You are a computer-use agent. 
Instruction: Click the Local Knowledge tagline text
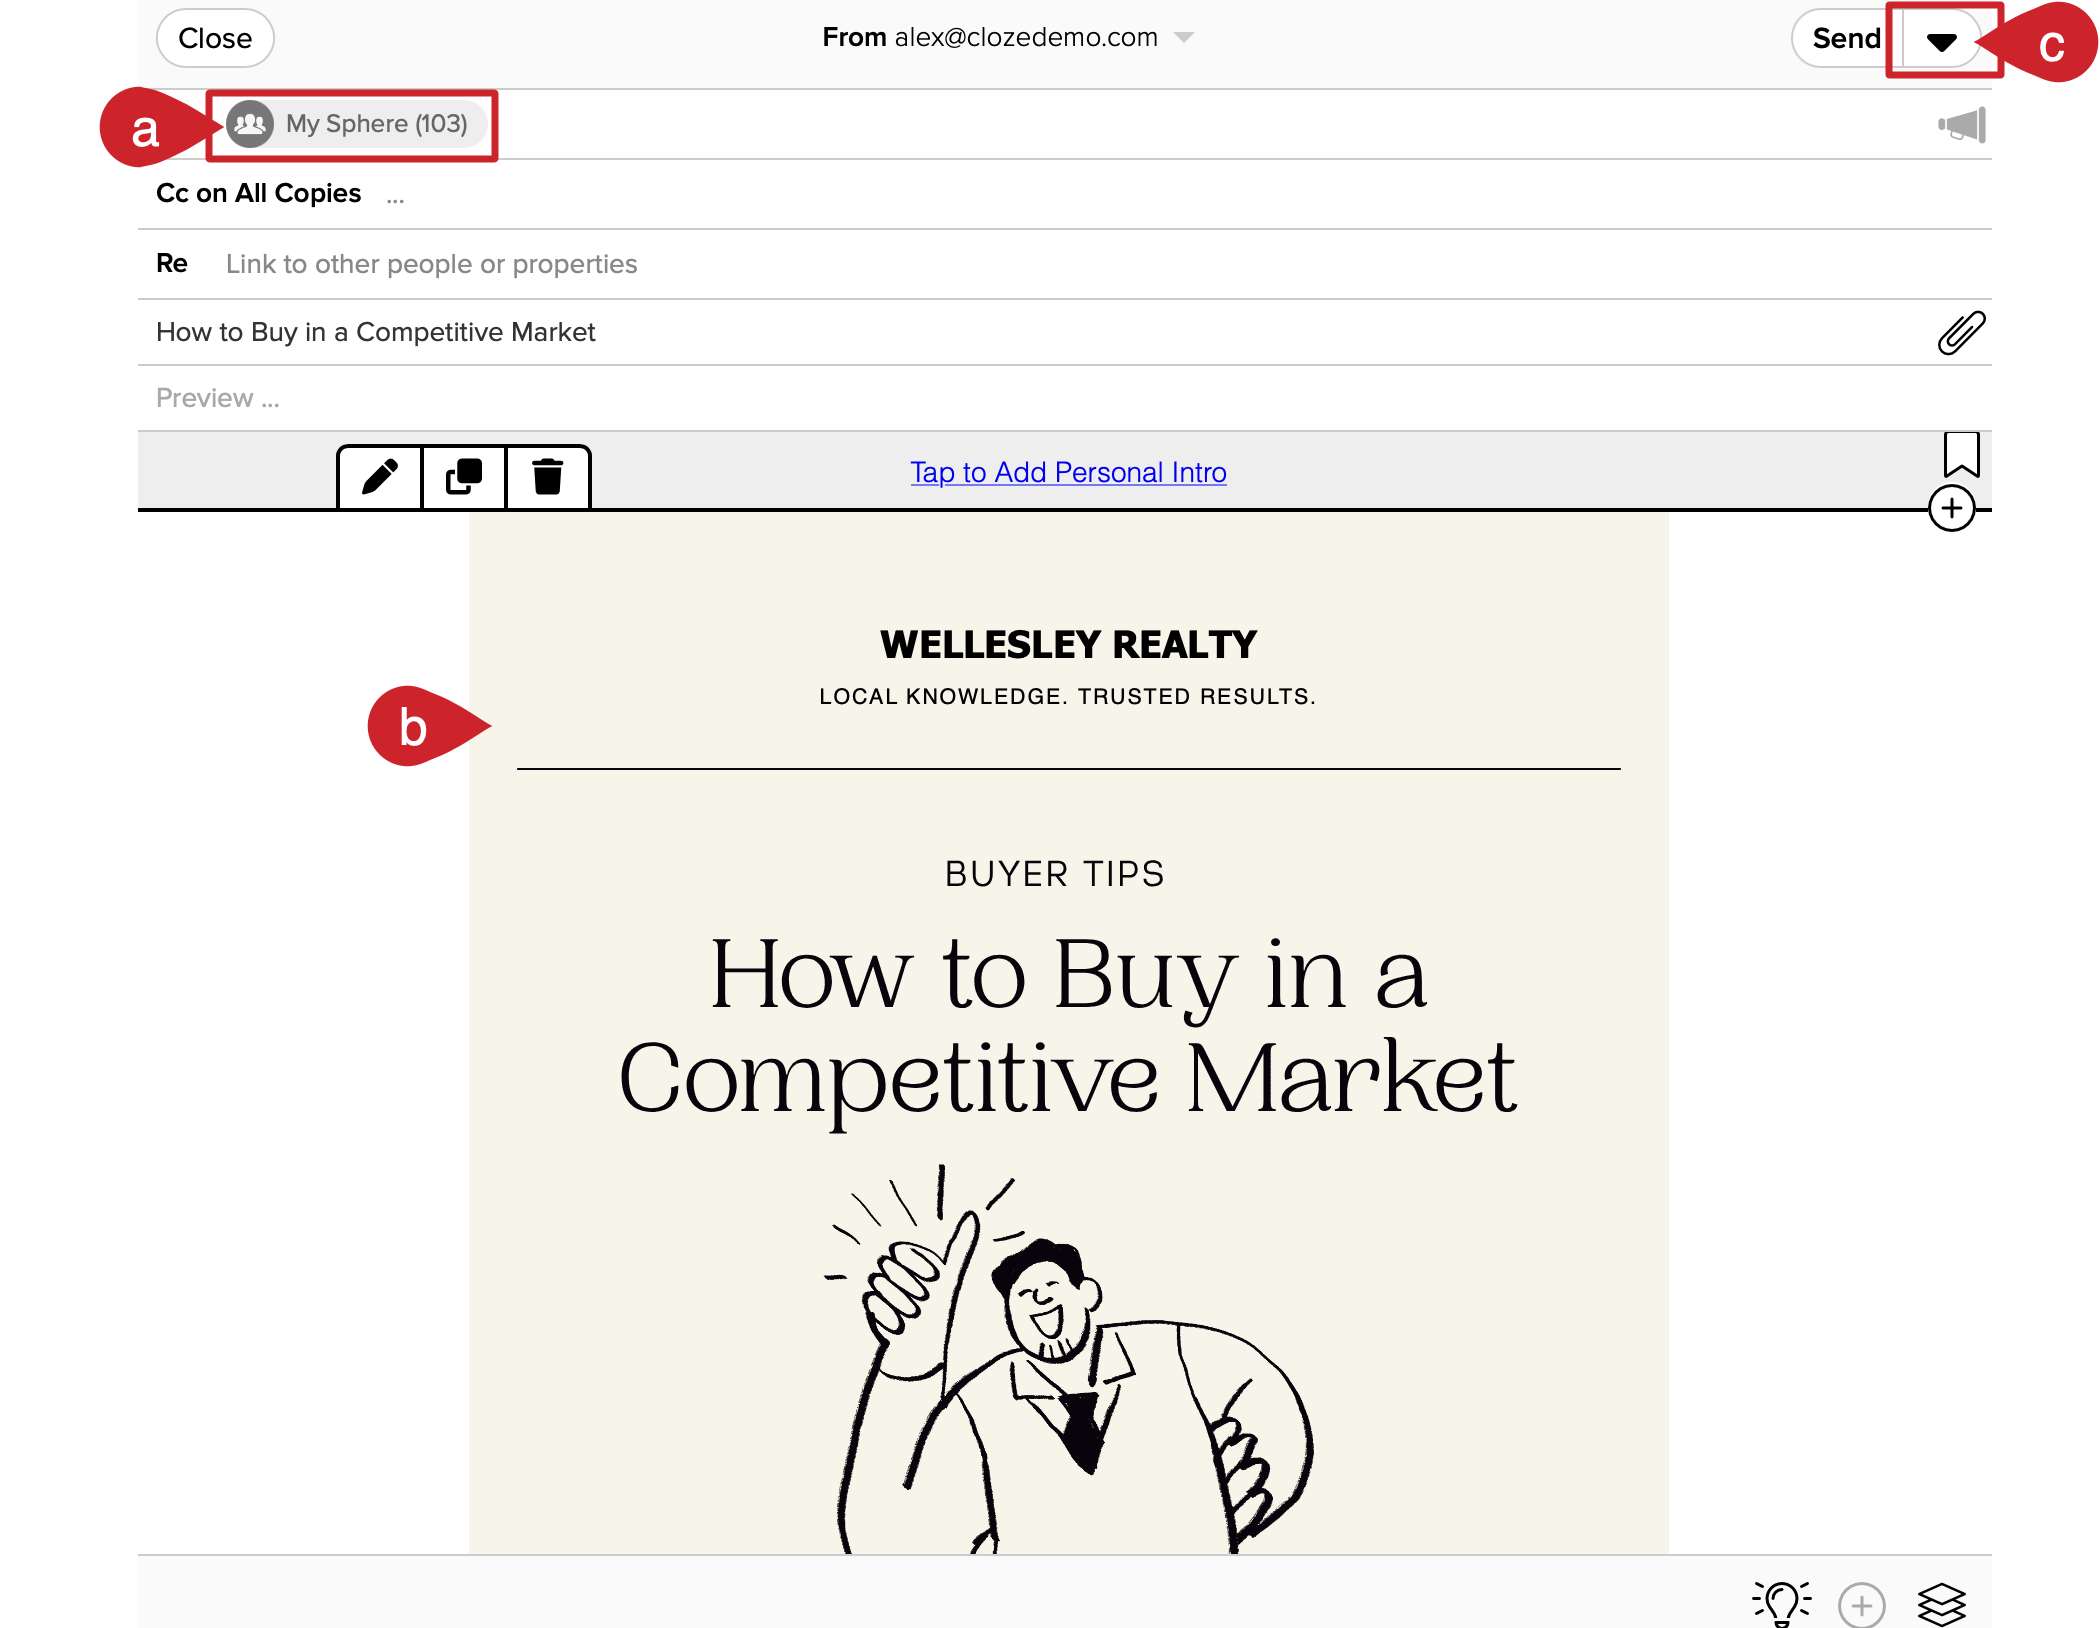tap(1067, 696)
